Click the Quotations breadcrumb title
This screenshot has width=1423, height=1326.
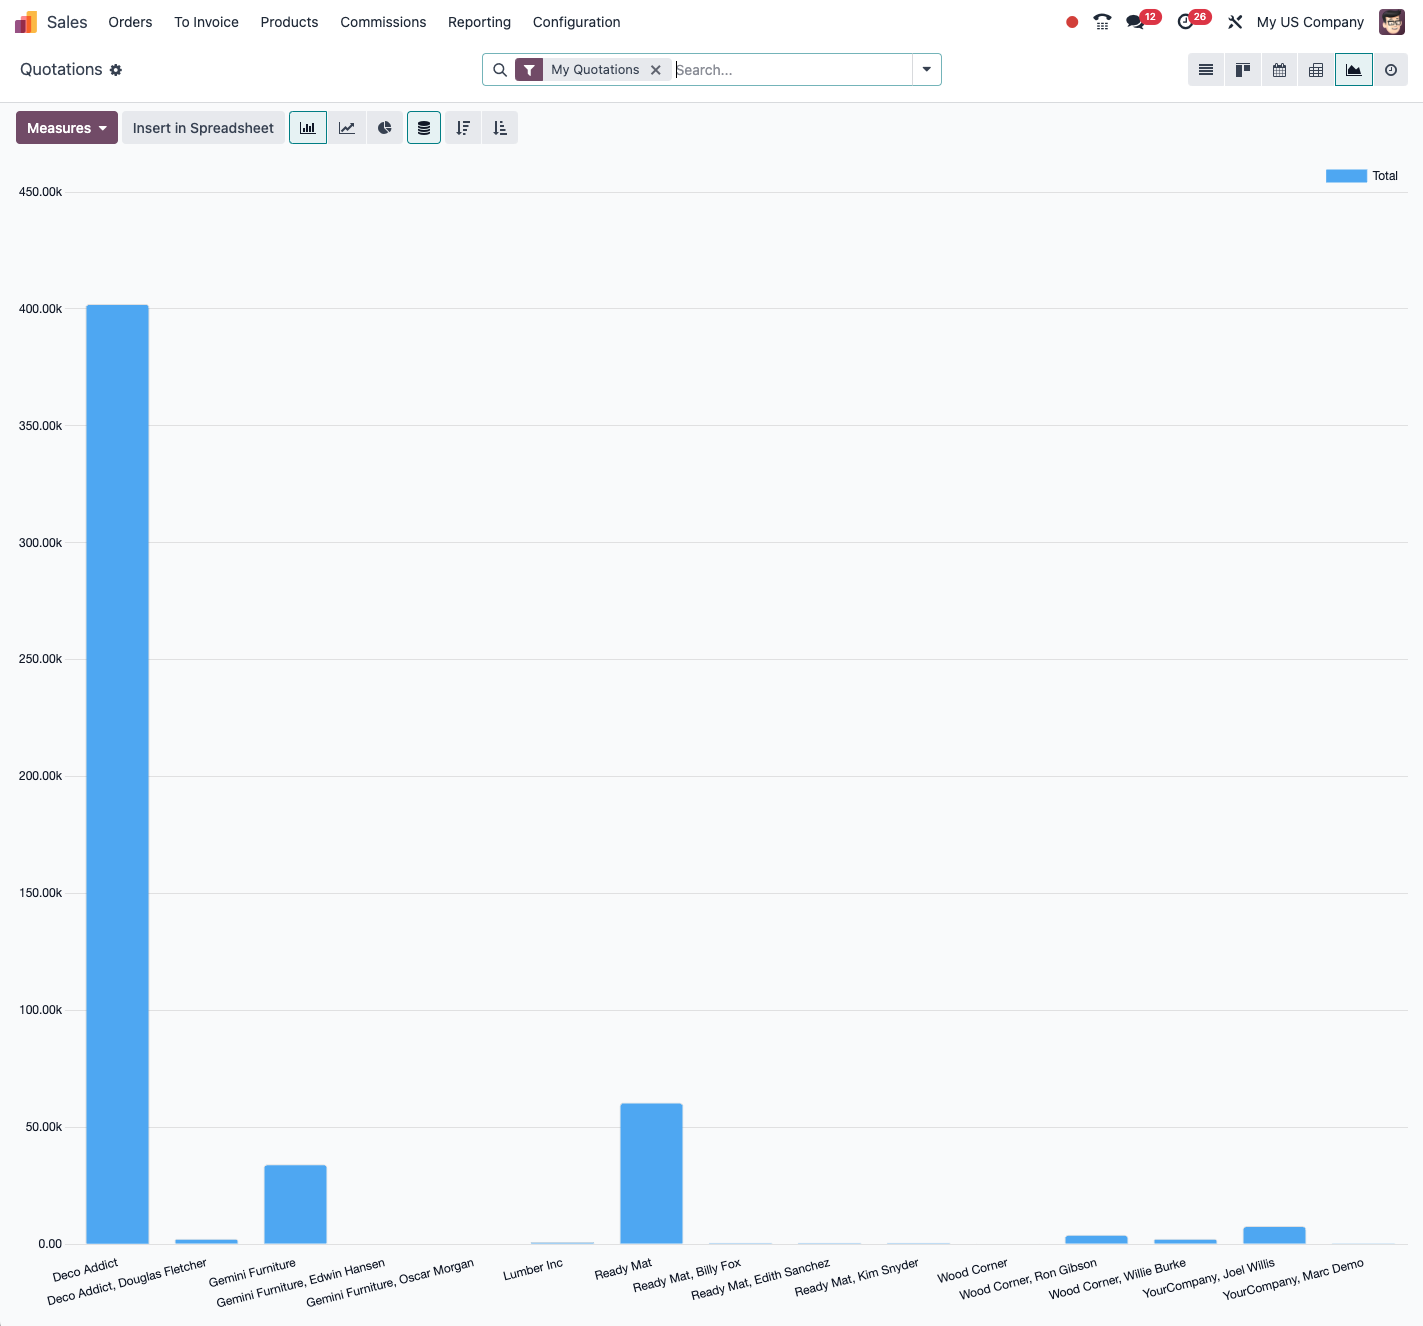pos(61,70)
